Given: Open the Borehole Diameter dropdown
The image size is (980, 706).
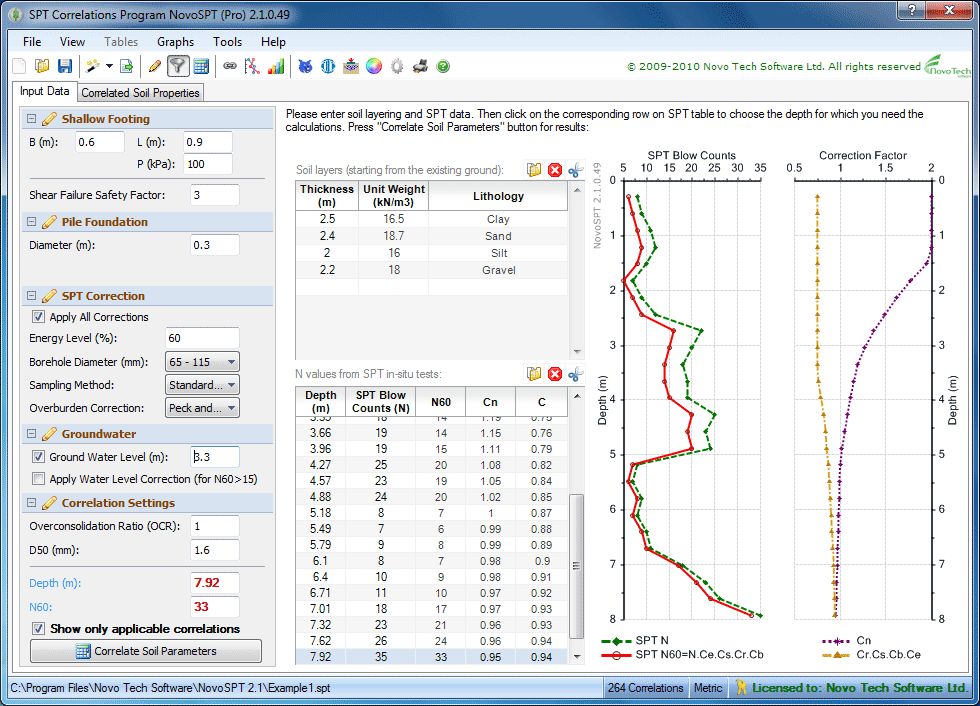Looking at the screenshot, I should tap(202, 362).
